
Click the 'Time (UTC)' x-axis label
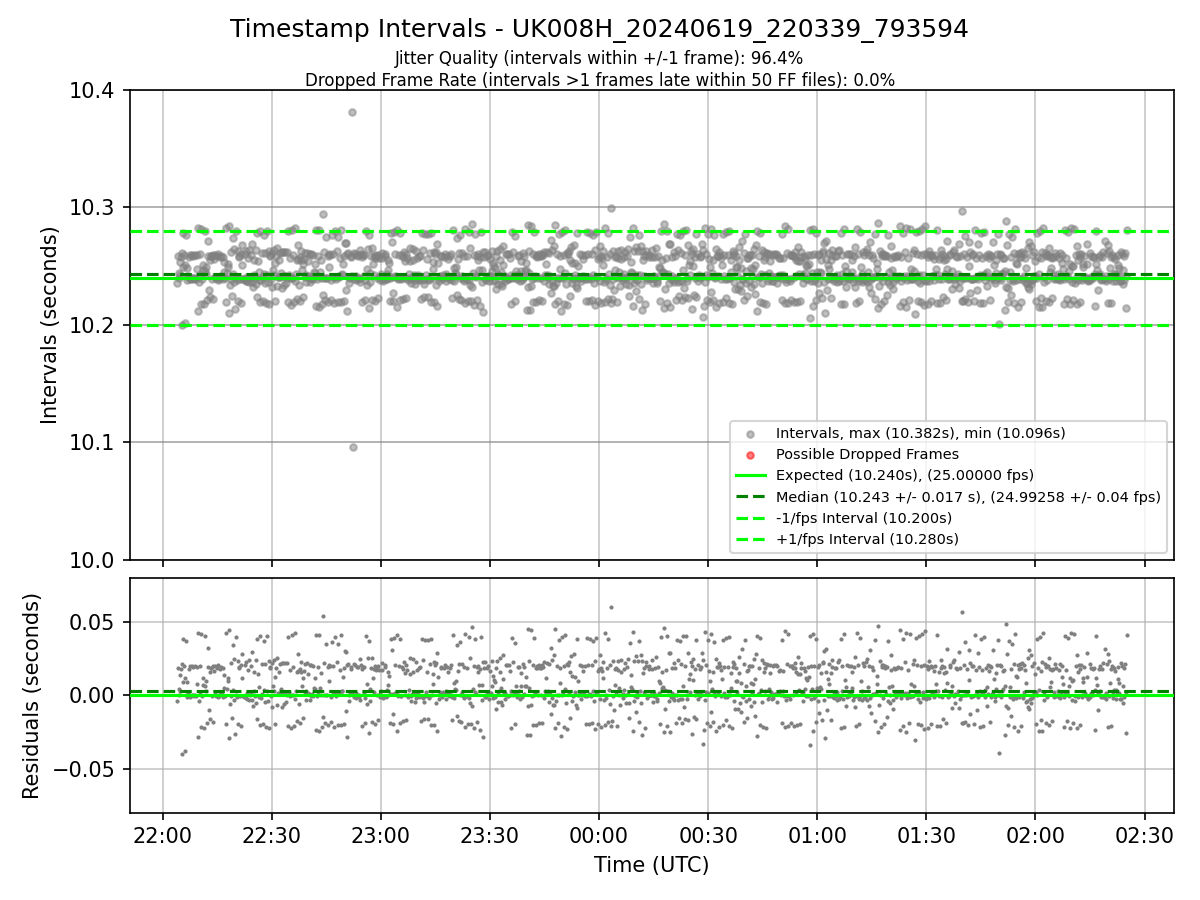(651, 865)
